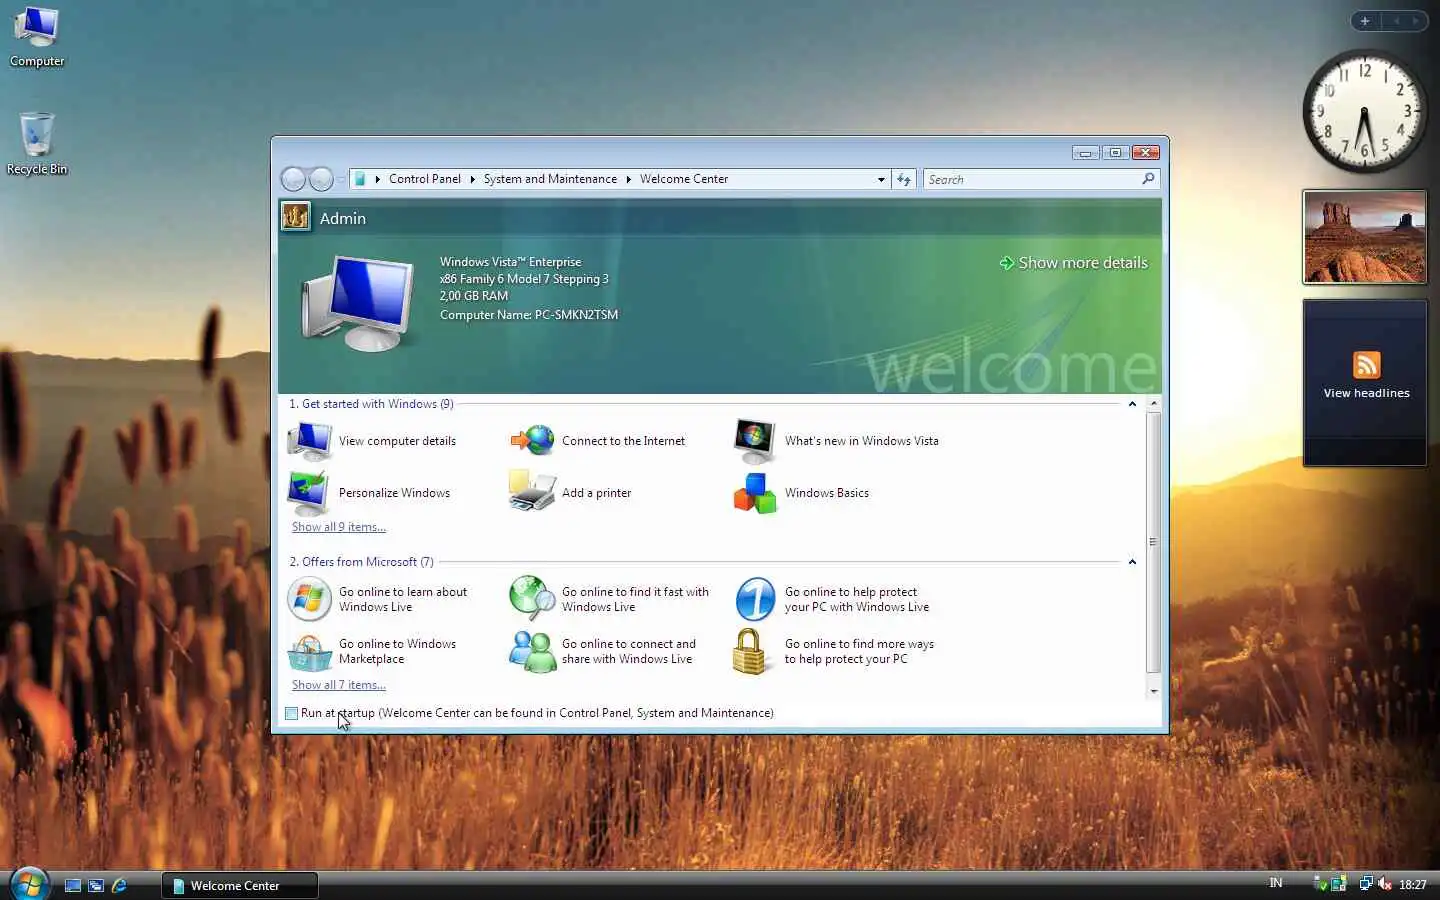
Task: Open the Start menu orb
Action: pos(29,884)
